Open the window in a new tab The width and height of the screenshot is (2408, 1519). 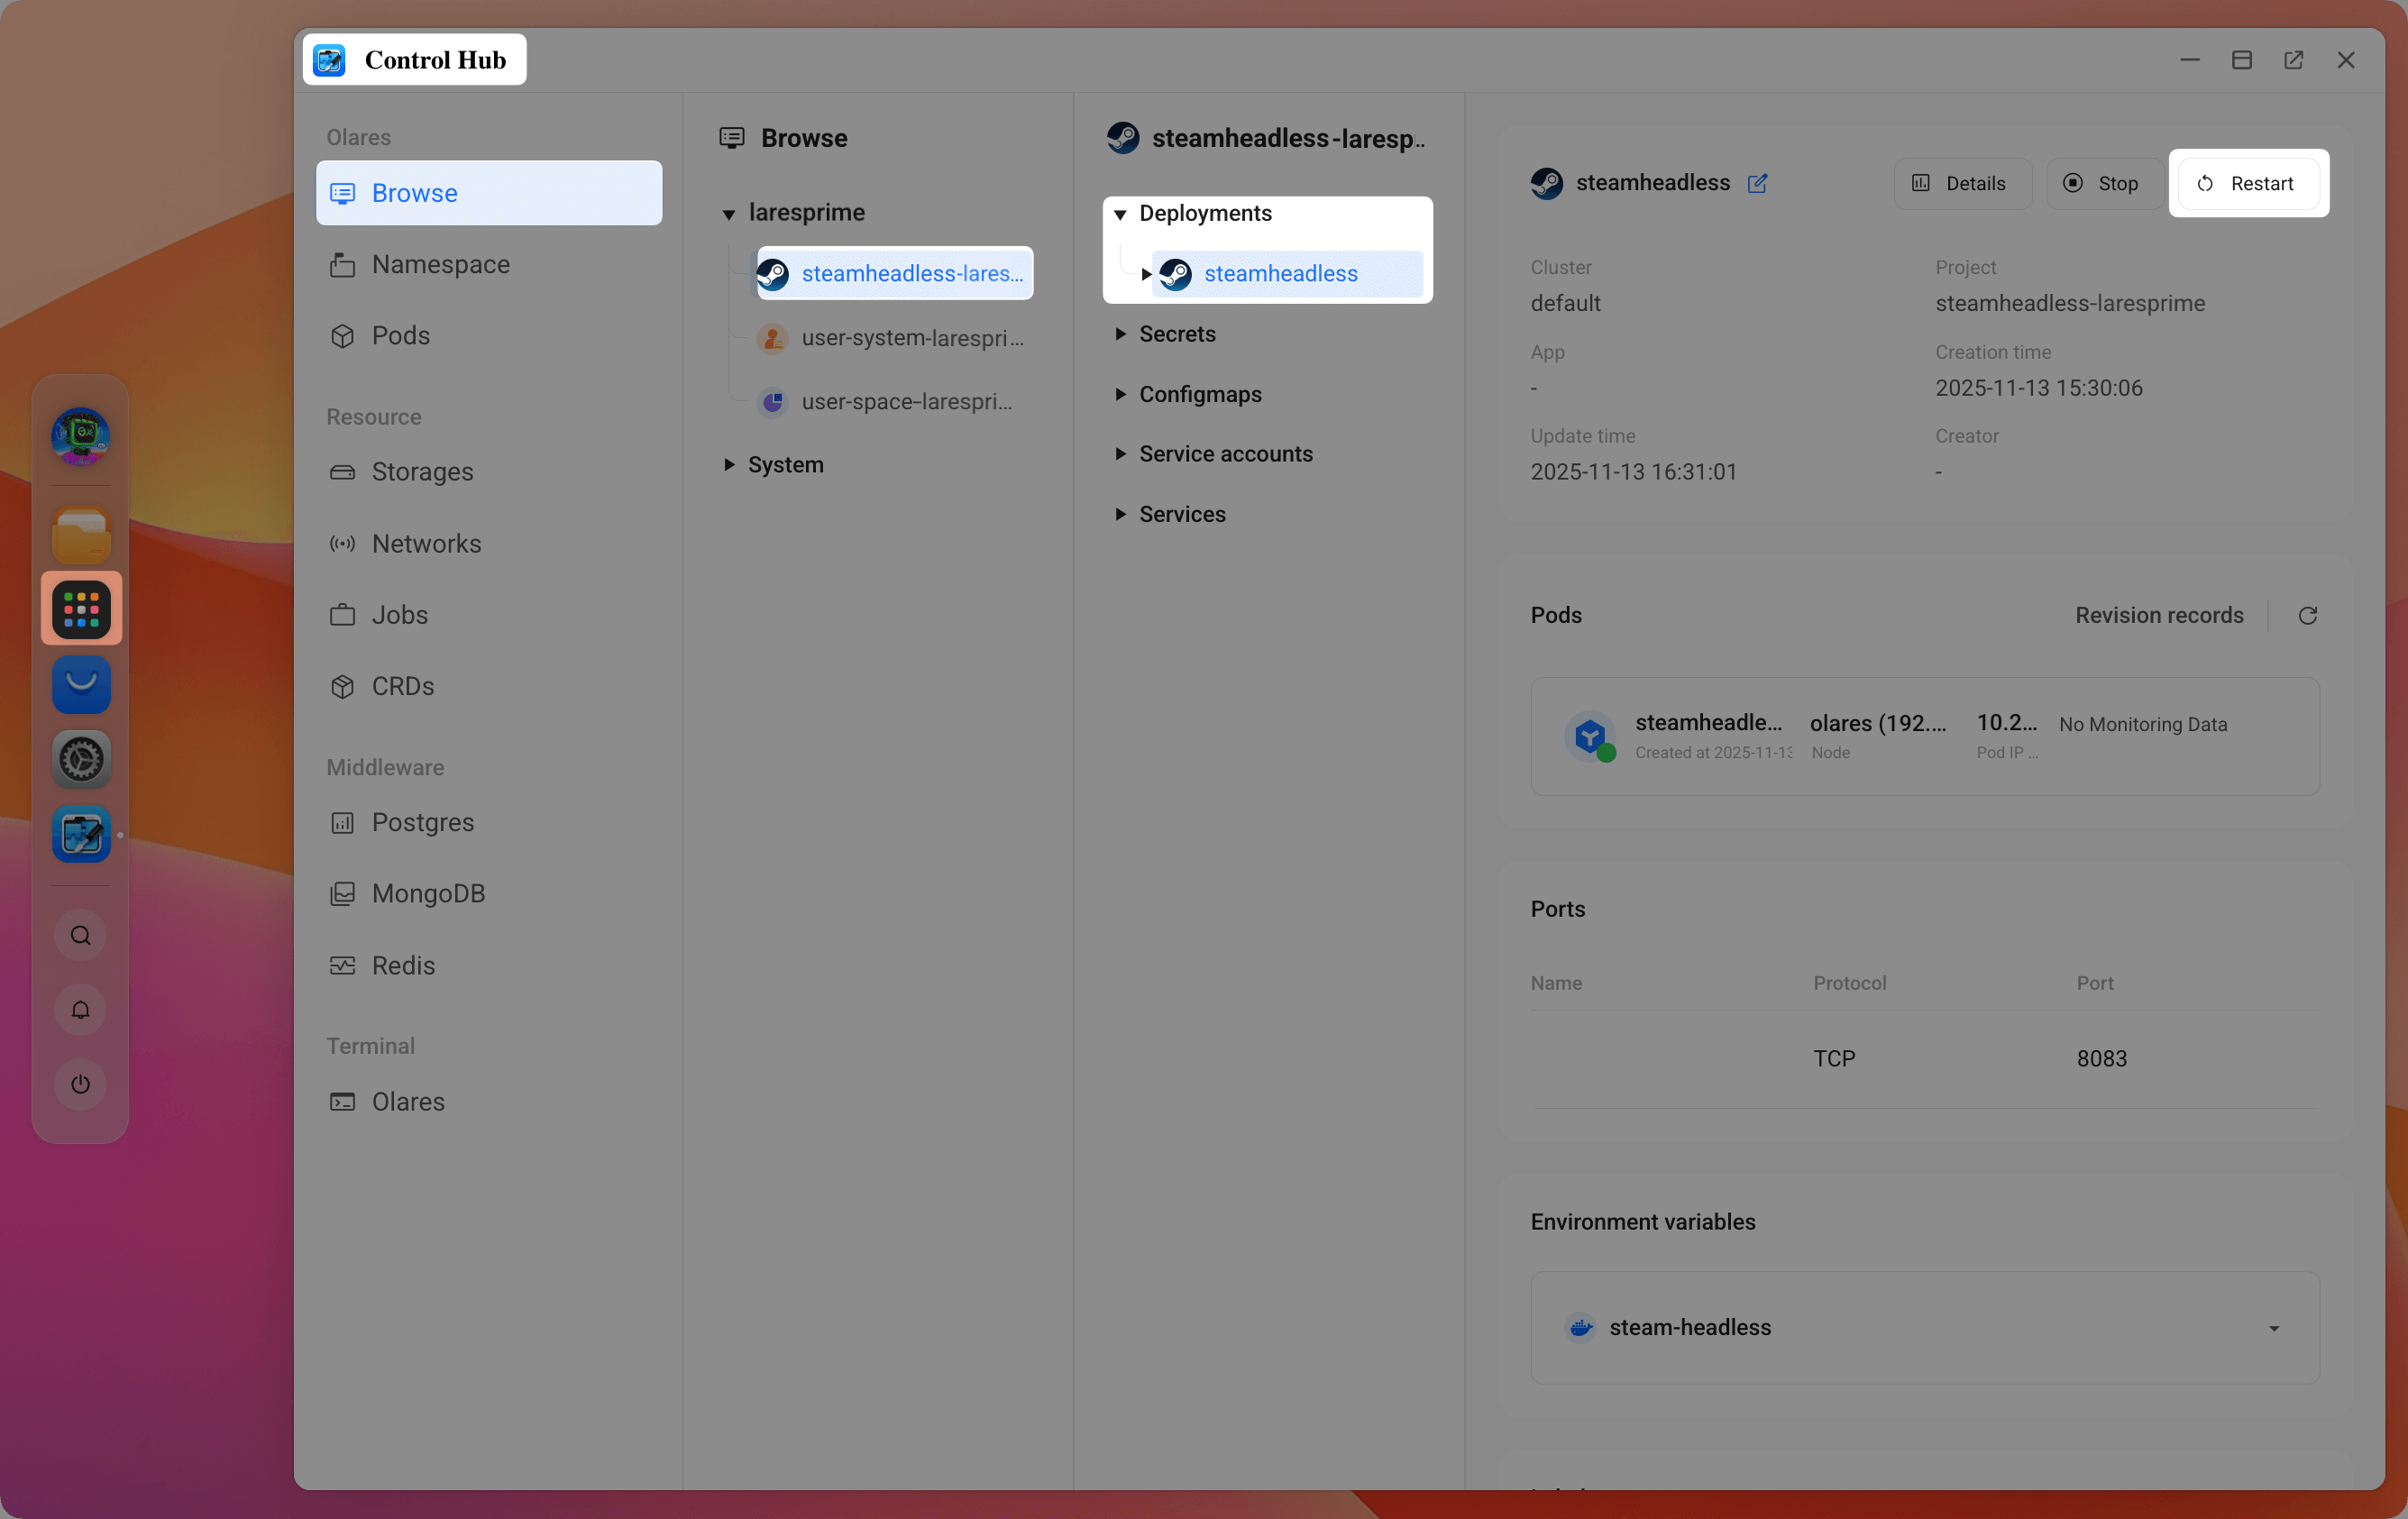coord(2293,60)
